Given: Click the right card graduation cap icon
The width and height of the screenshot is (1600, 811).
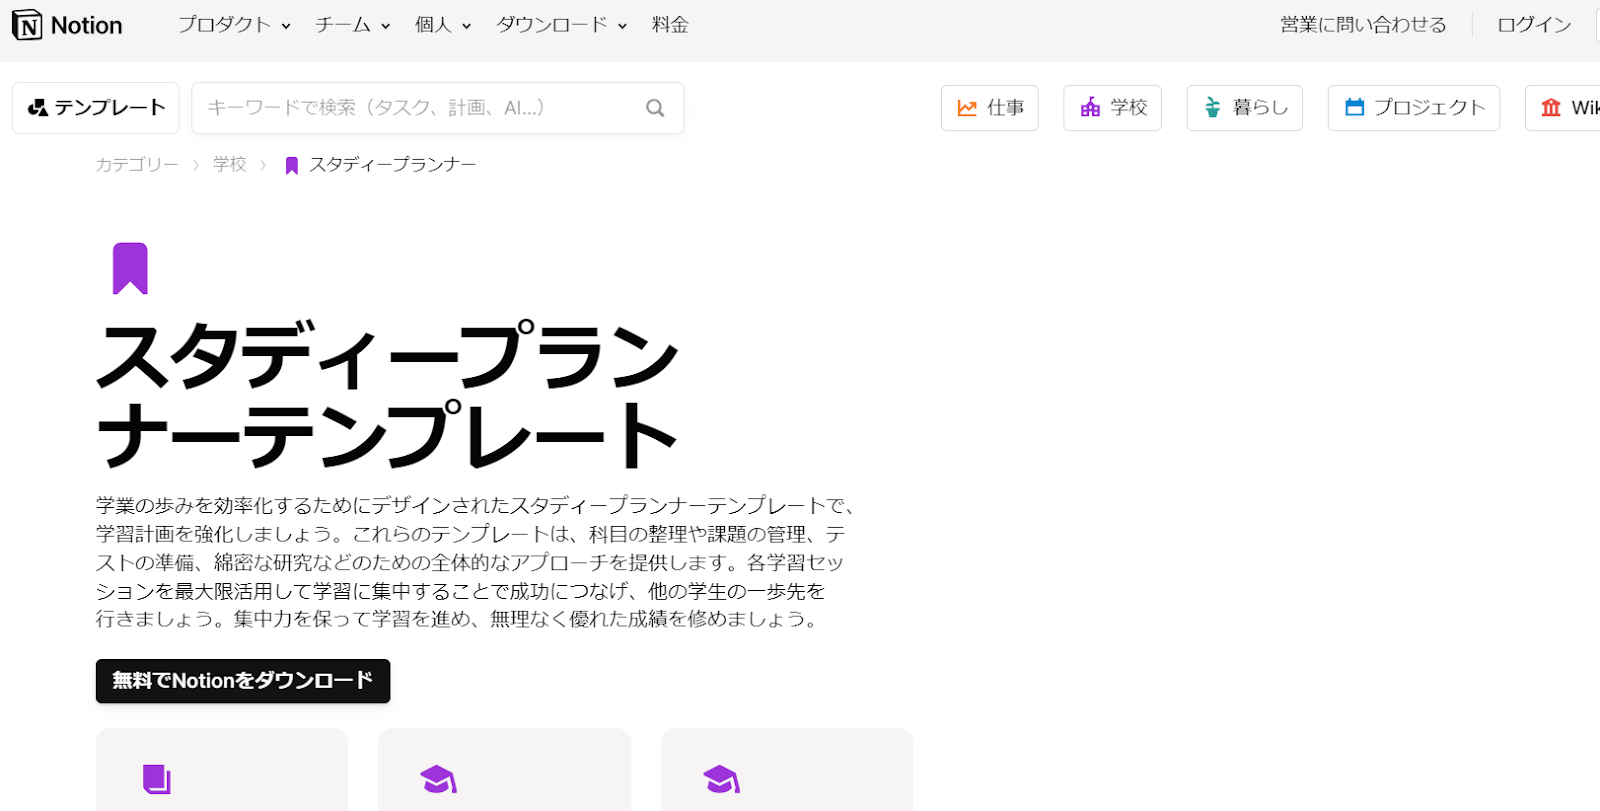Looking at the screenshot, I should (x=721, y=779).
